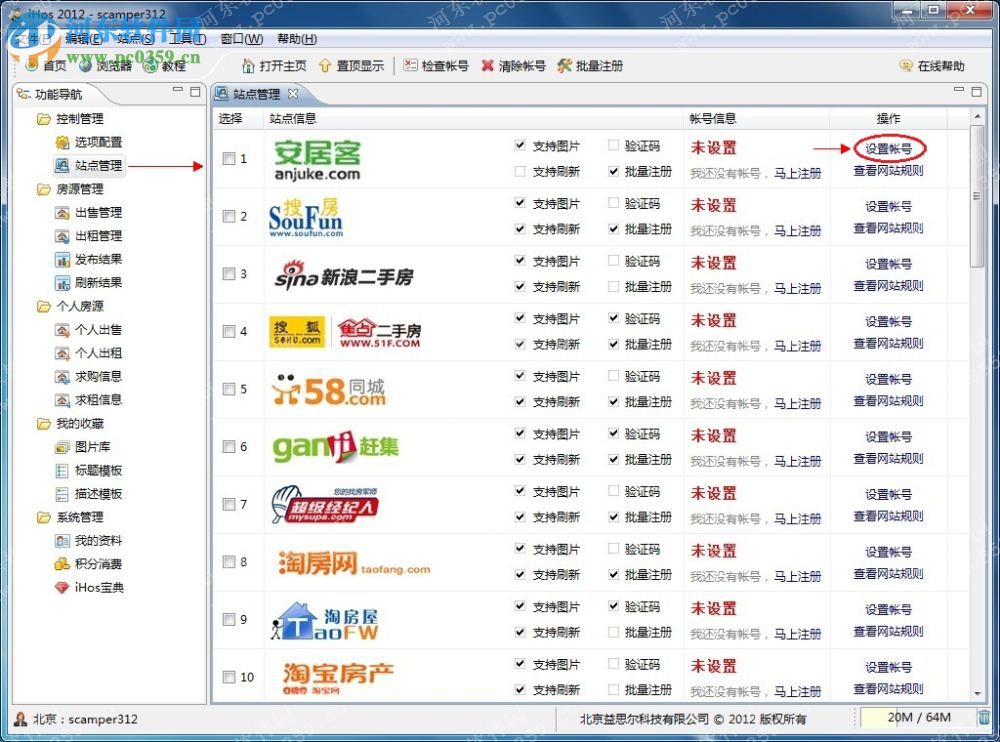Click 打开主页 to open main page
Viewport: 1000px width, 742px height.
click(x=281, y=66)
